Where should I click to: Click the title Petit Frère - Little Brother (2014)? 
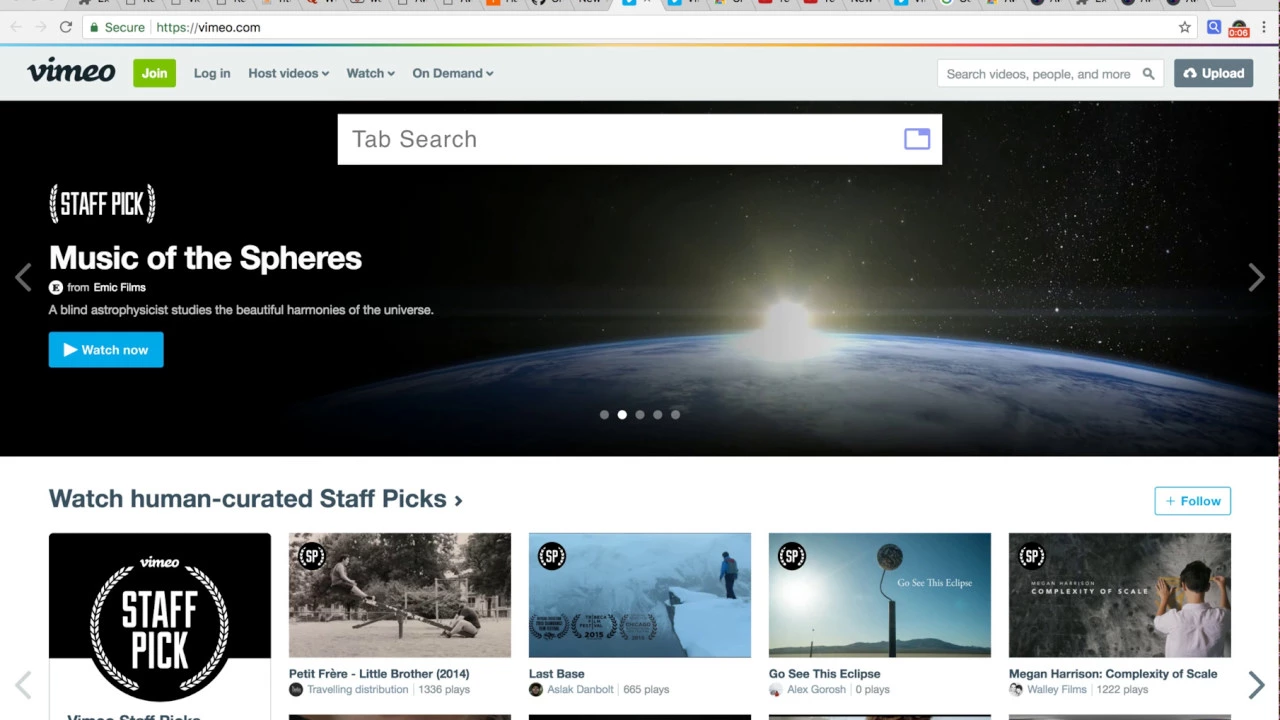tap(379, 674)
